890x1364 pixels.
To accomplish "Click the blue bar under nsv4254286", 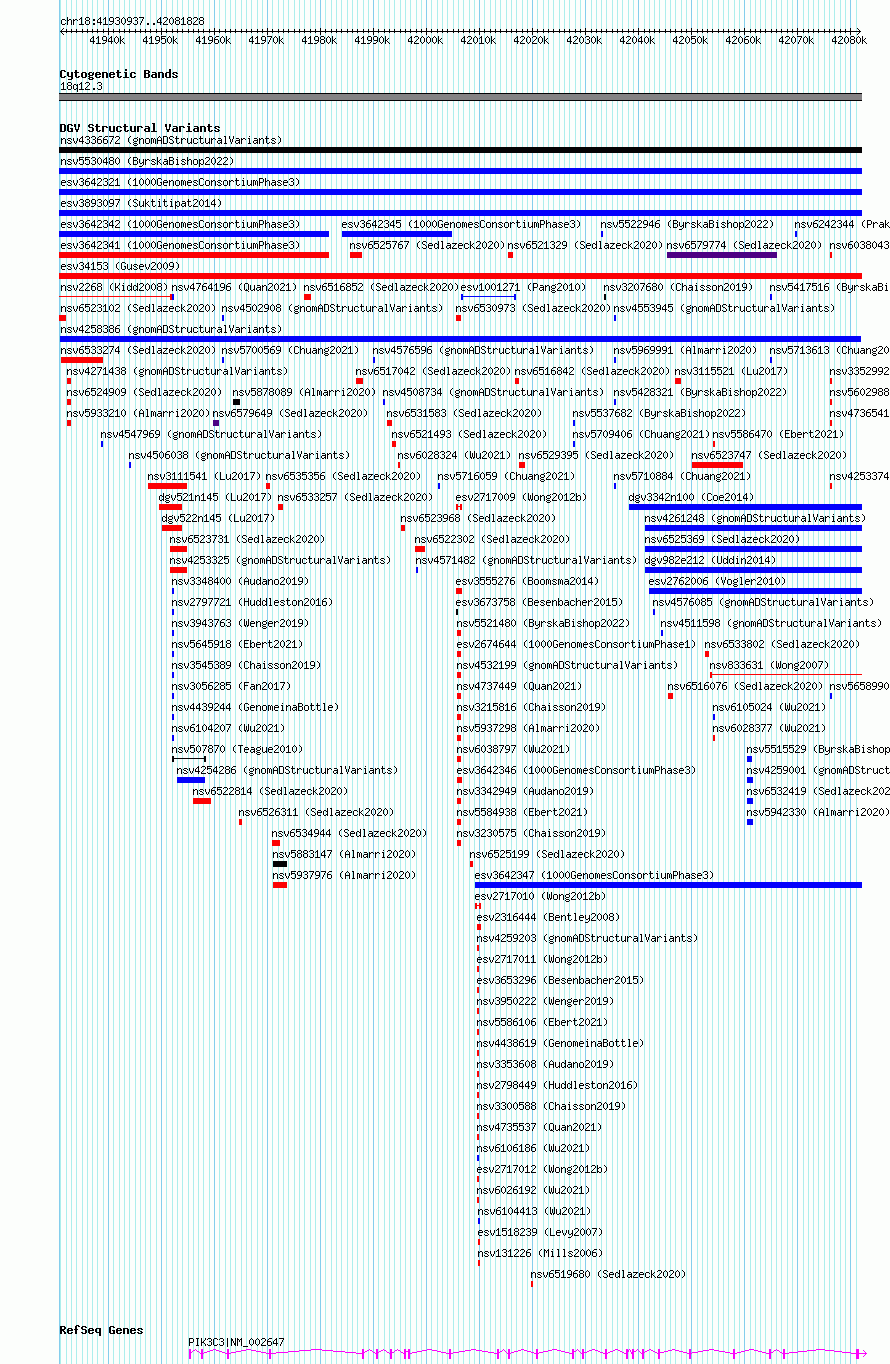I will 191,780.
